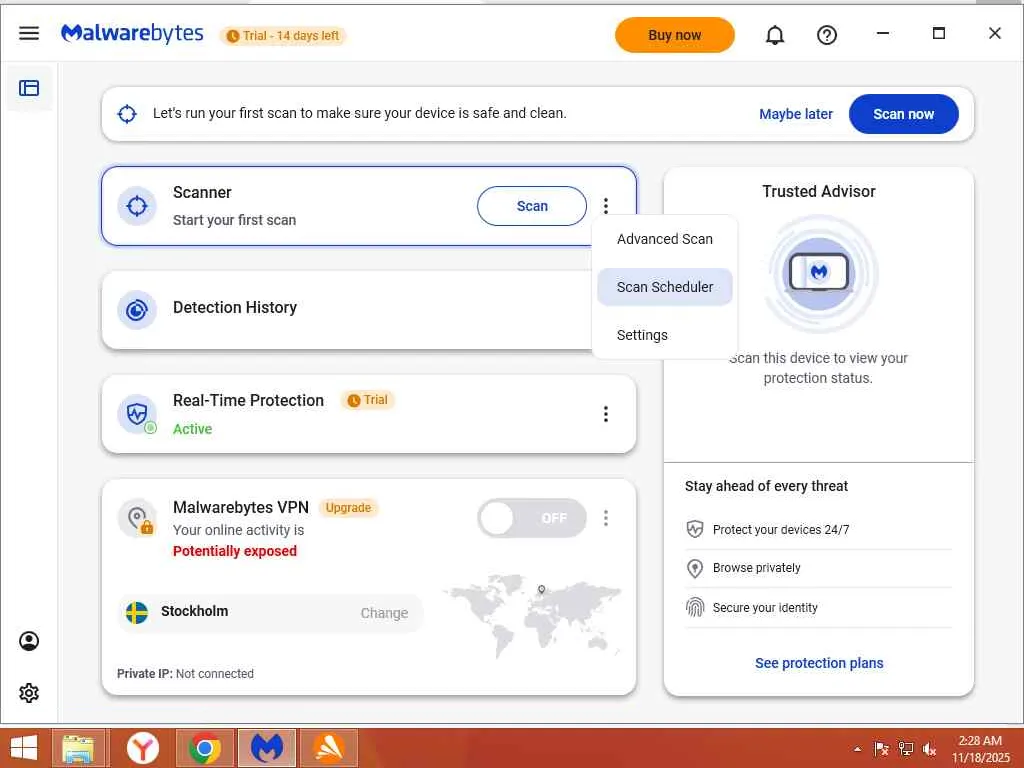This screenshot has width=1024, height=768.
Task: Select the dashboard sidebar icon
Action: coord(29,88)
